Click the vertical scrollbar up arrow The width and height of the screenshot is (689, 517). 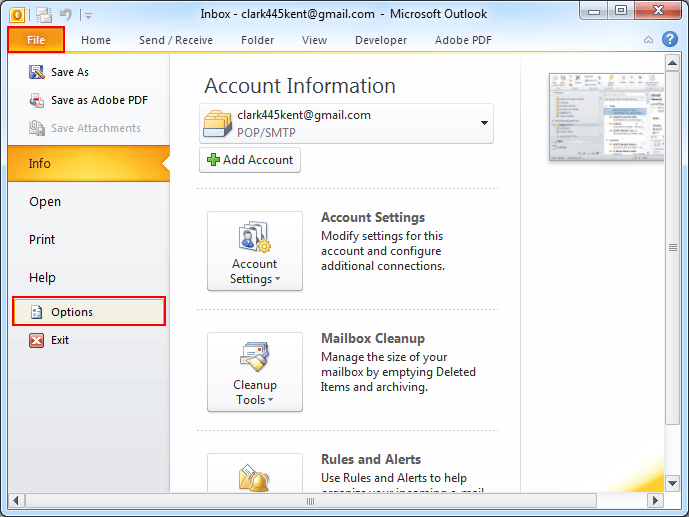pos(672,63)
